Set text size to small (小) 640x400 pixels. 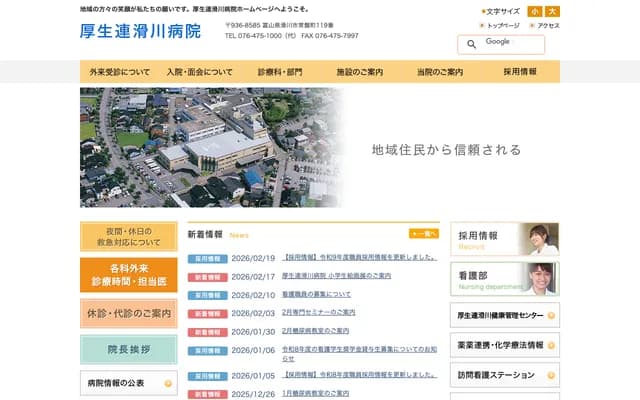[535, 11]
